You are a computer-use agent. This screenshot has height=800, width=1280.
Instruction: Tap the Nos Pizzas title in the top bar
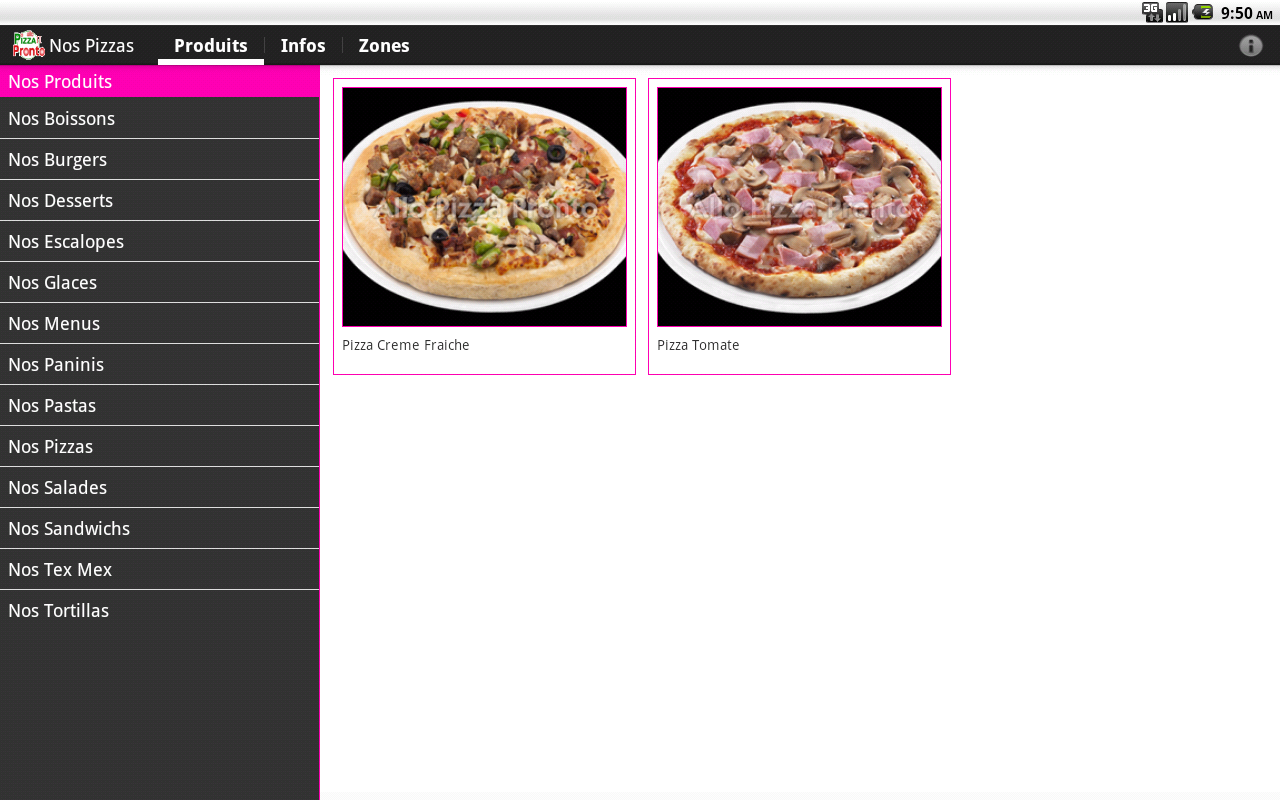92,46
